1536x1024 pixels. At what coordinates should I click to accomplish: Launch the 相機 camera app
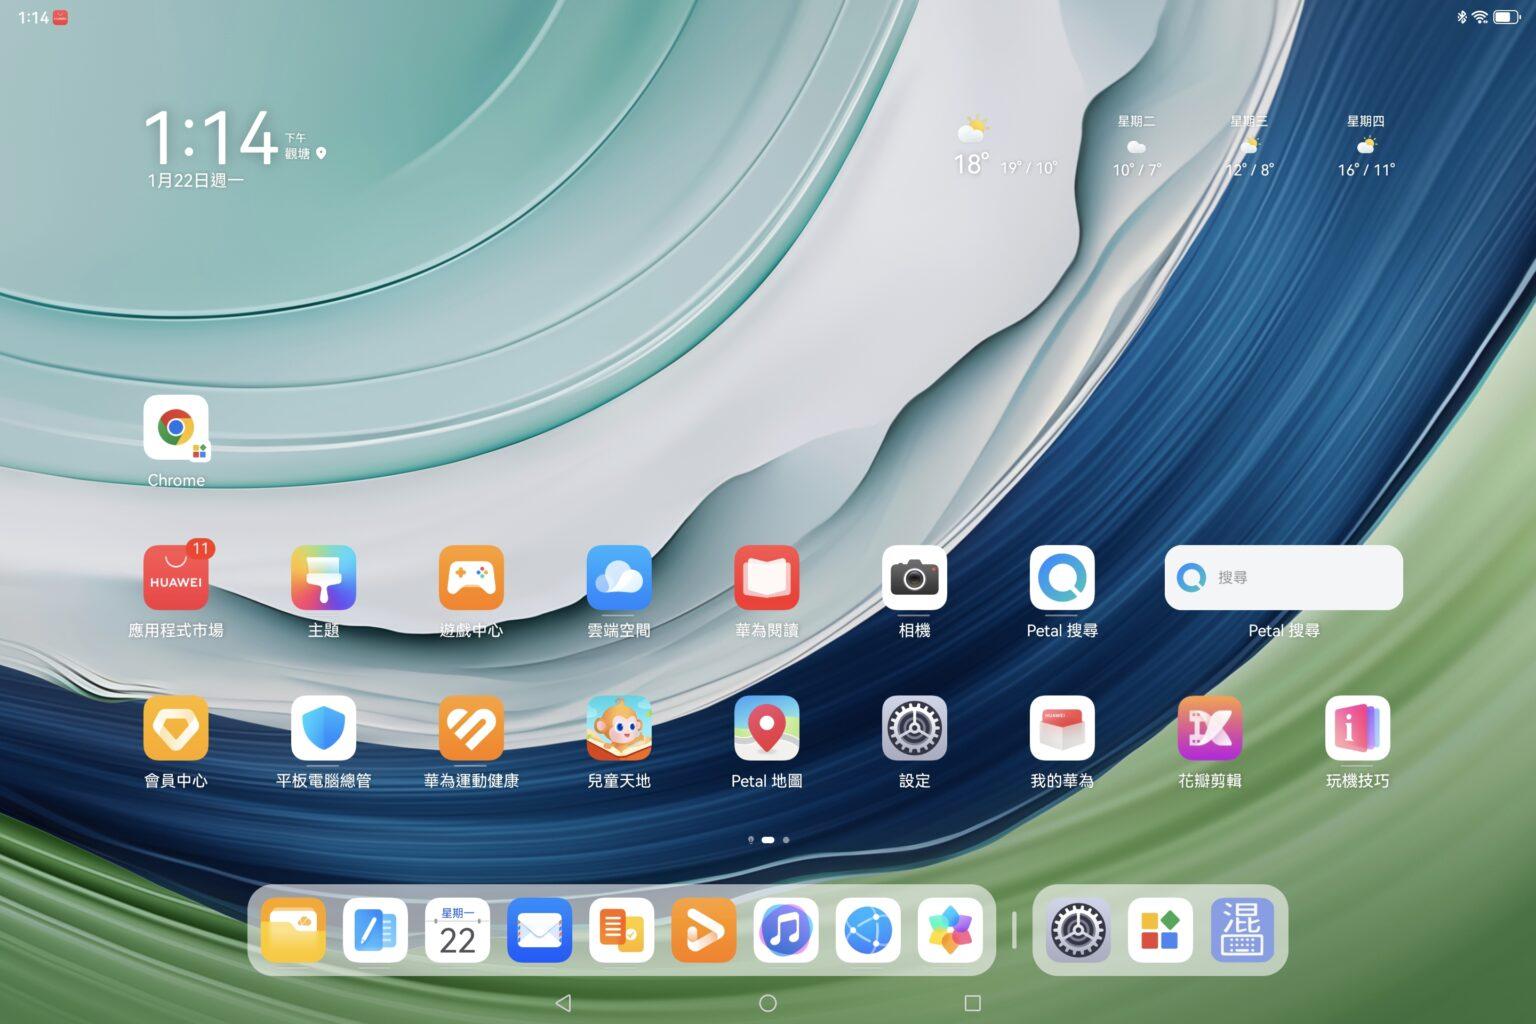point(914,578)
